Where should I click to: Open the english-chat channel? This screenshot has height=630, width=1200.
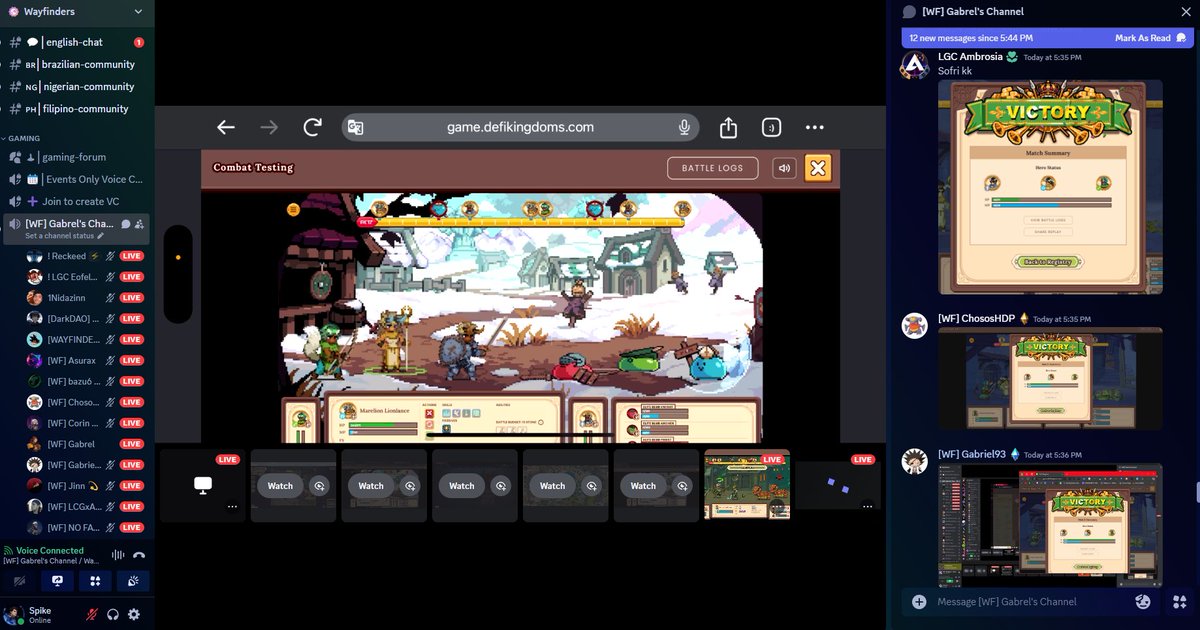(x=77, y=42)
